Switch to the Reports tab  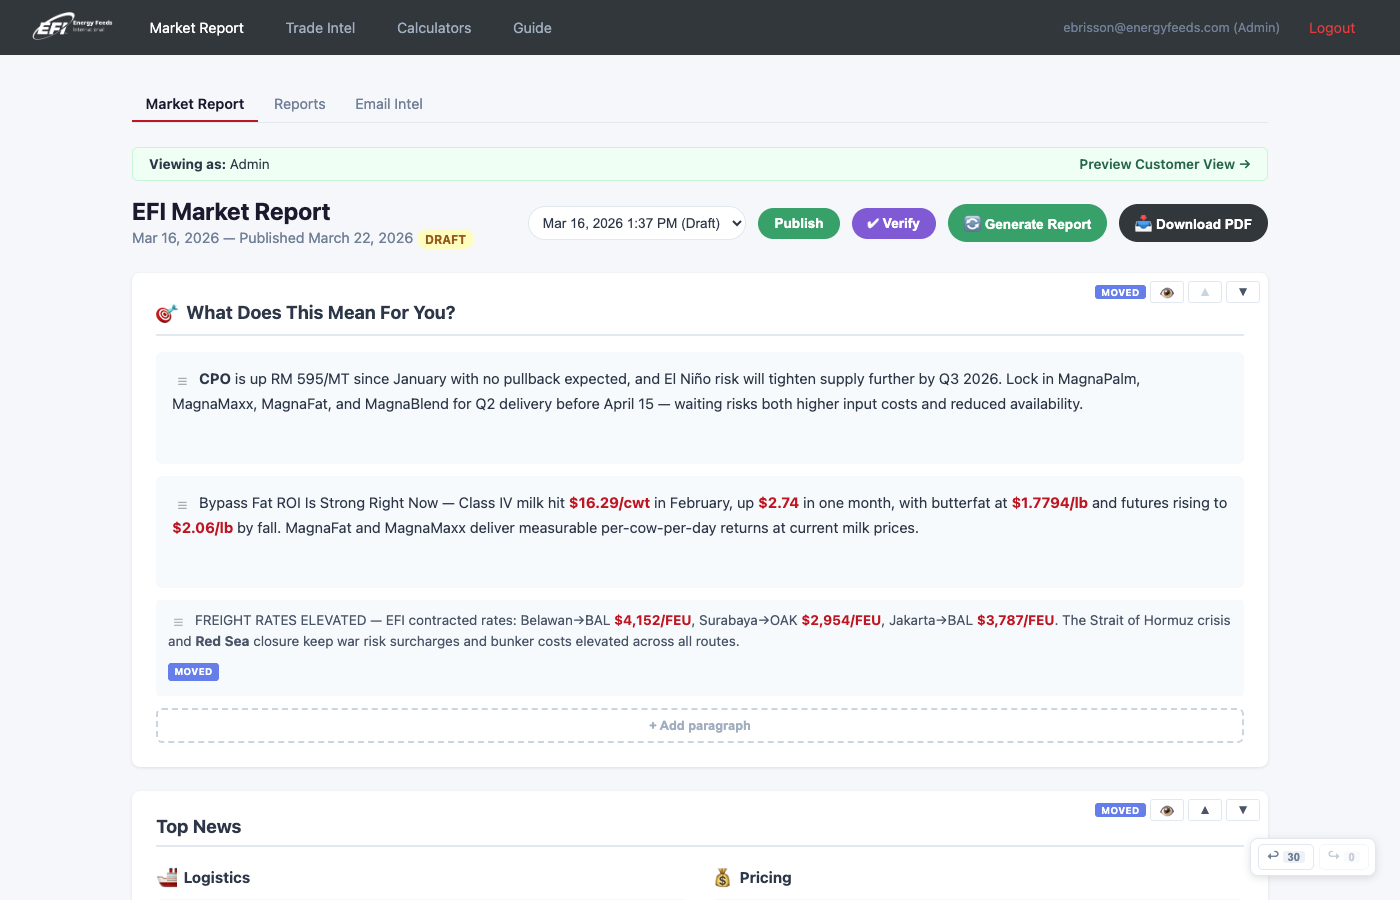299,104
